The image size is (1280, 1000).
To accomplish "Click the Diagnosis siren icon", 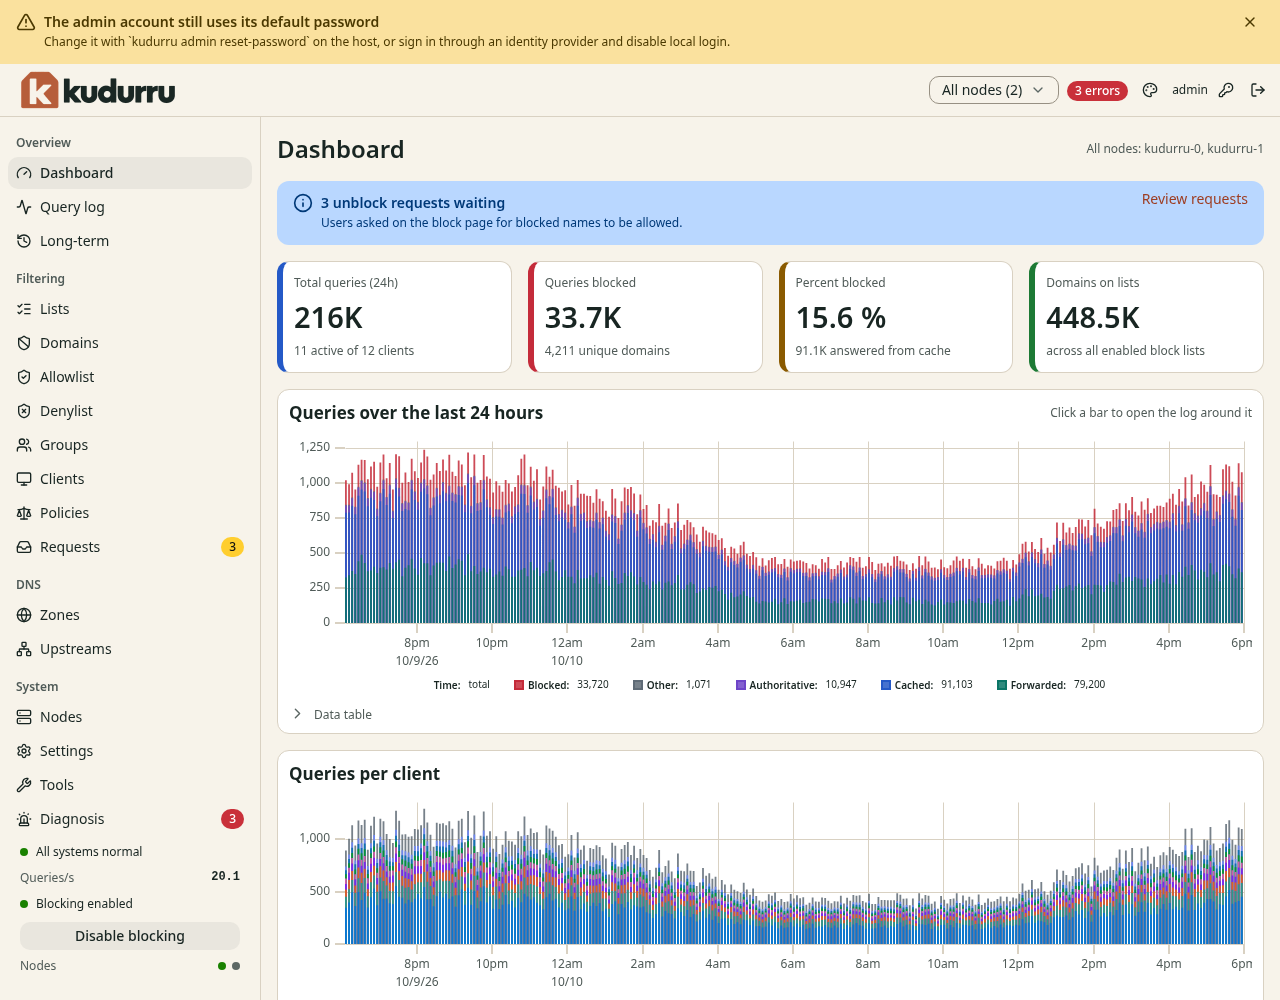I will (24, 819).
